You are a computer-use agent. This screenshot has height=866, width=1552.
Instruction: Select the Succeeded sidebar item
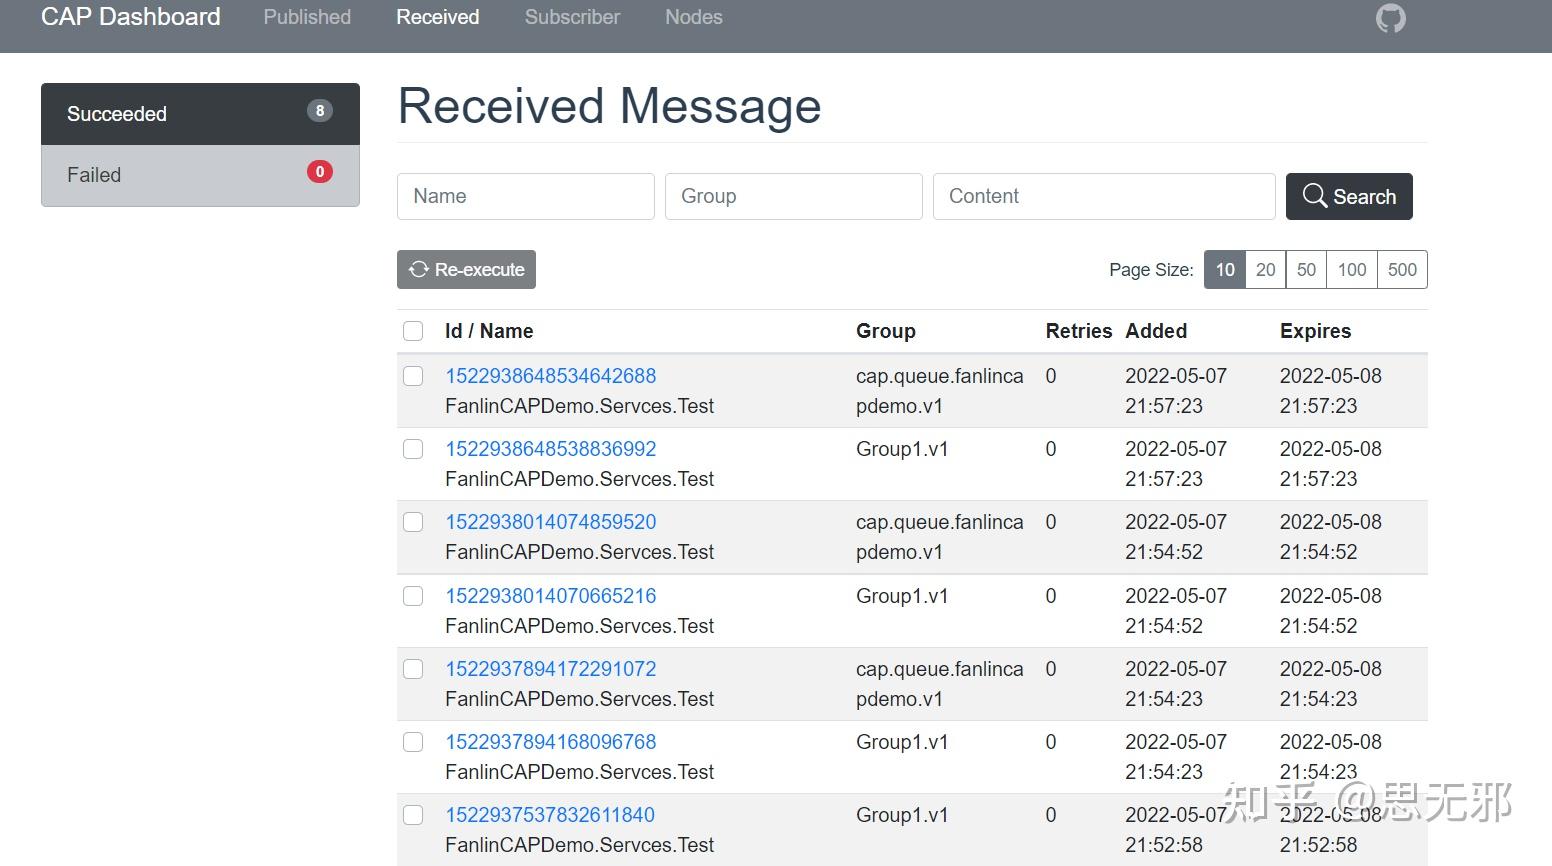coord(200,114)
